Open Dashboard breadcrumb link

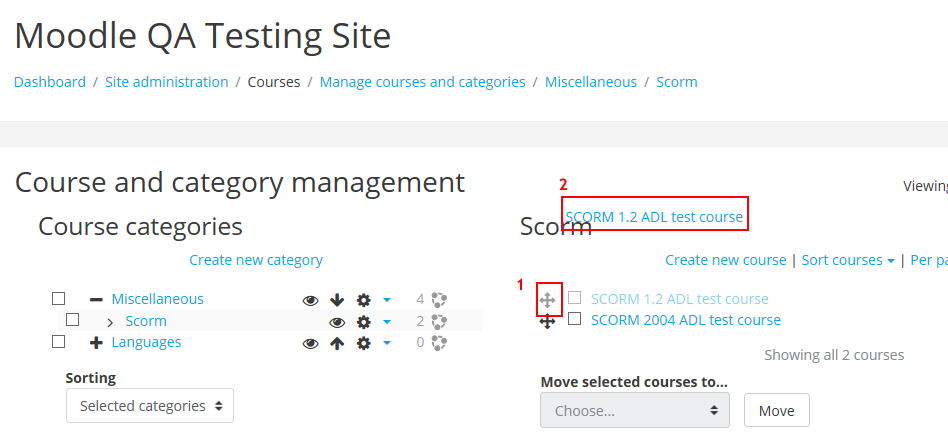tap(50, 82)
